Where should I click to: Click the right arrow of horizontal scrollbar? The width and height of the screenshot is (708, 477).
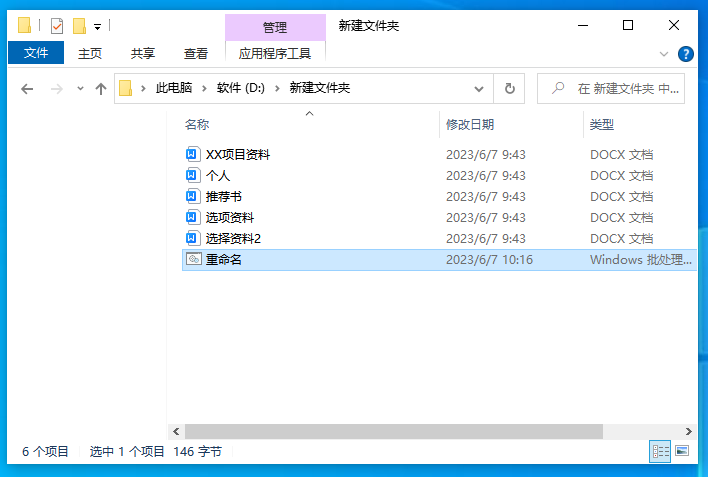(x=689, y=431)
